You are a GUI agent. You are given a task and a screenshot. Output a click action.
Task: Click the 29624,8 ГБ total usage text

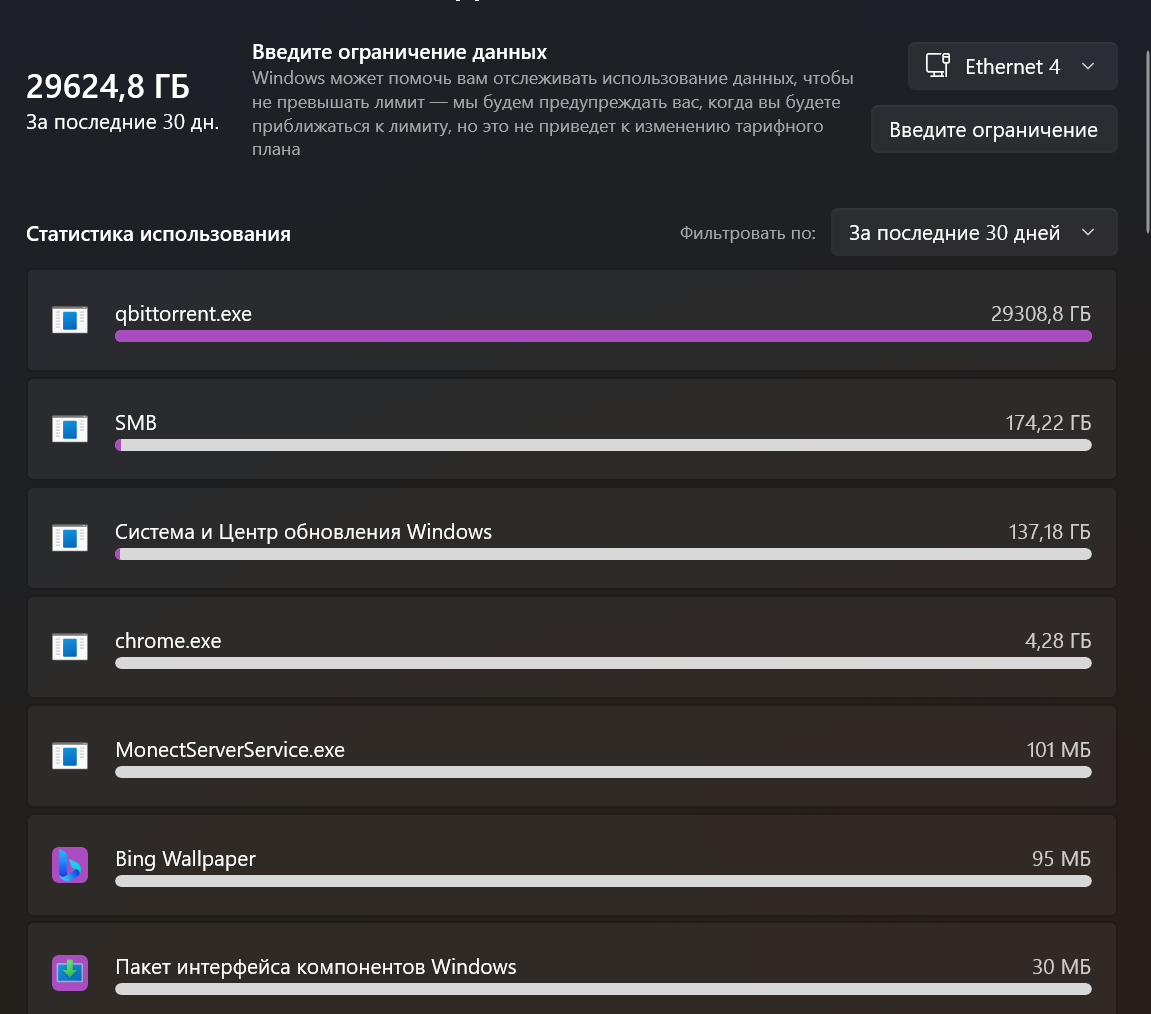108,87
